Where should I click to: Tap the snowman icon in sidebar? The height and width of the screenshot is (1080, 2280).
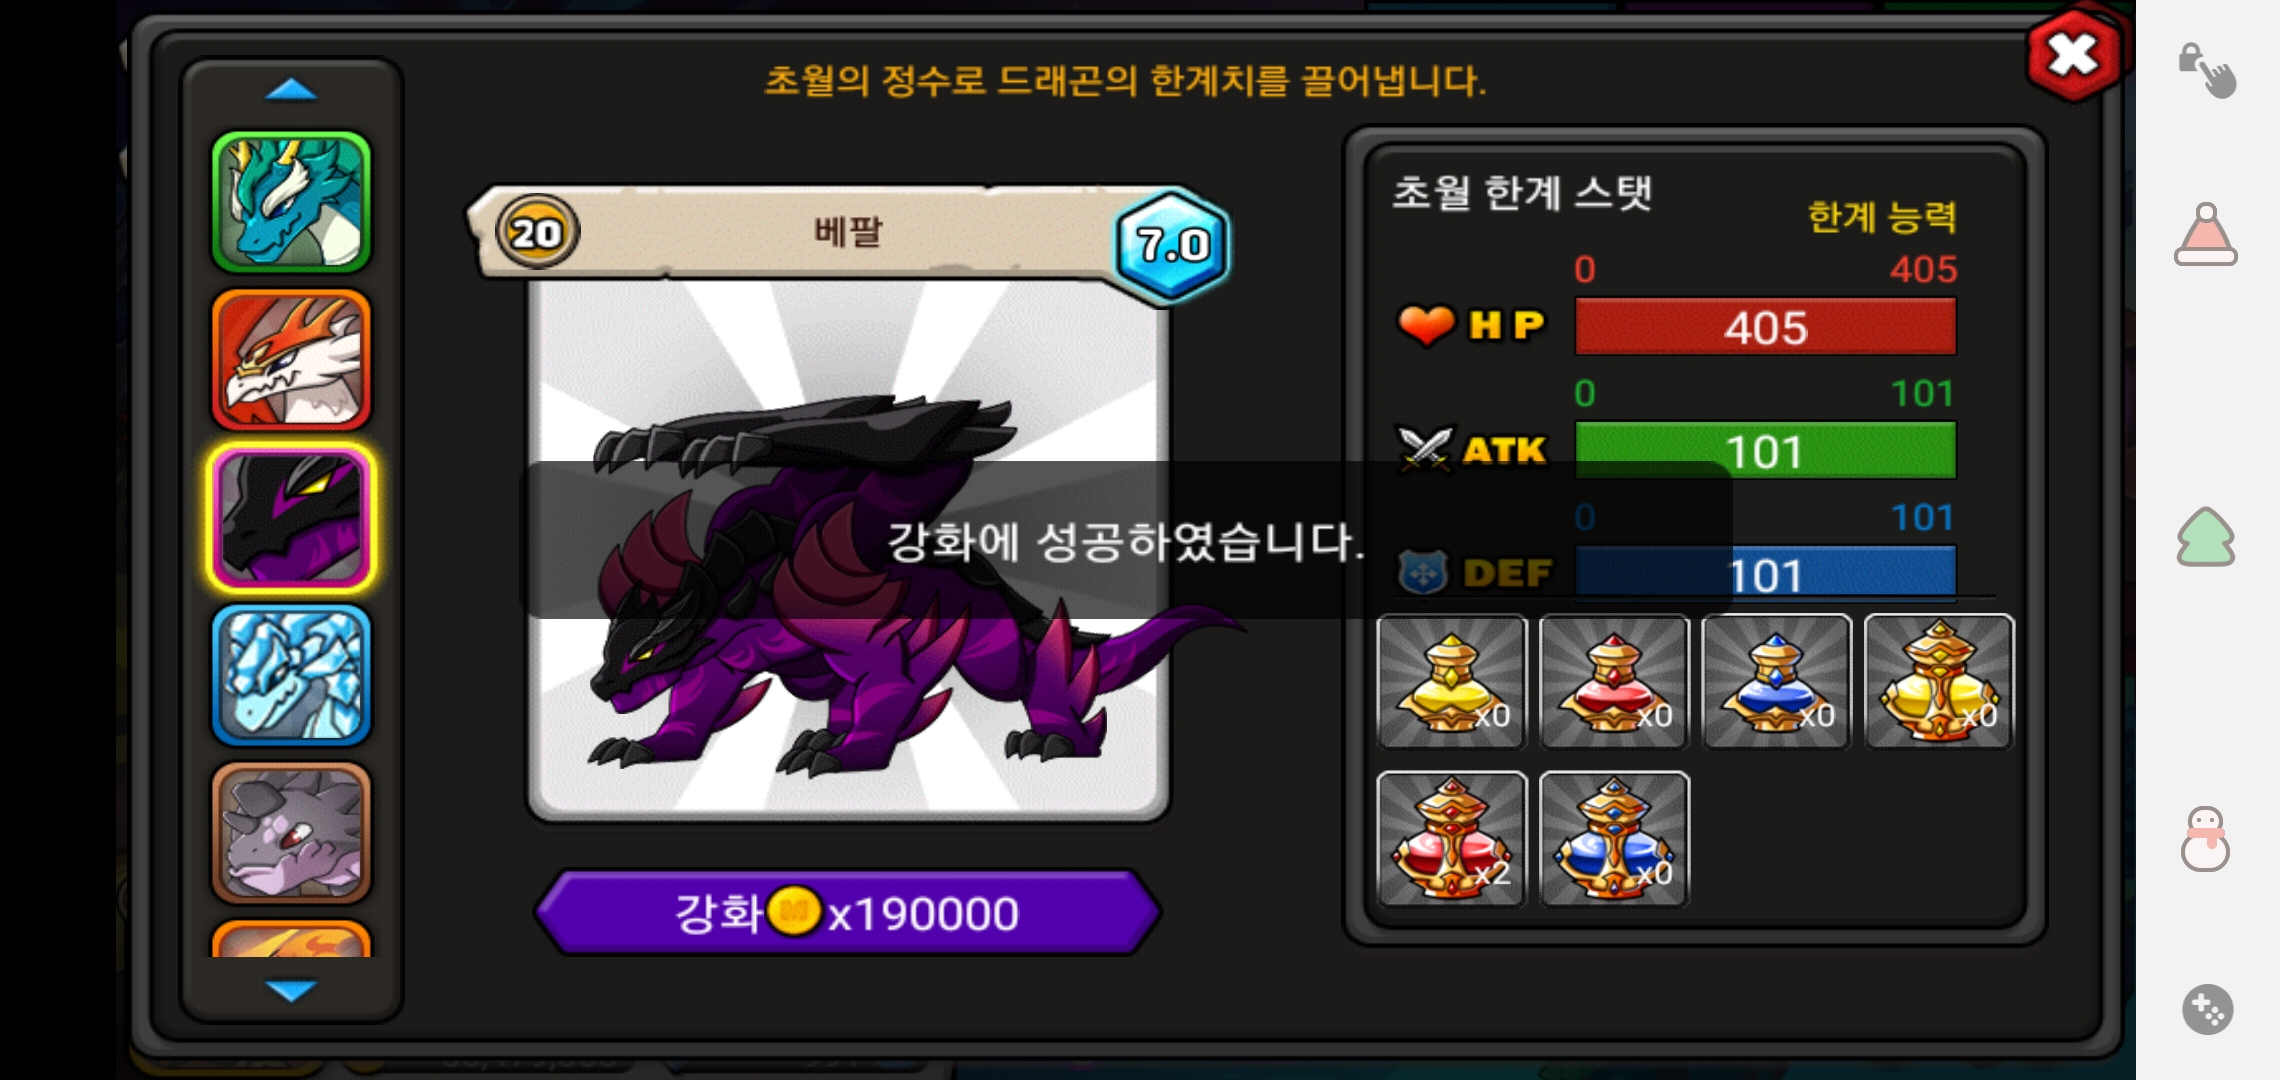[x=2205, y=838]
